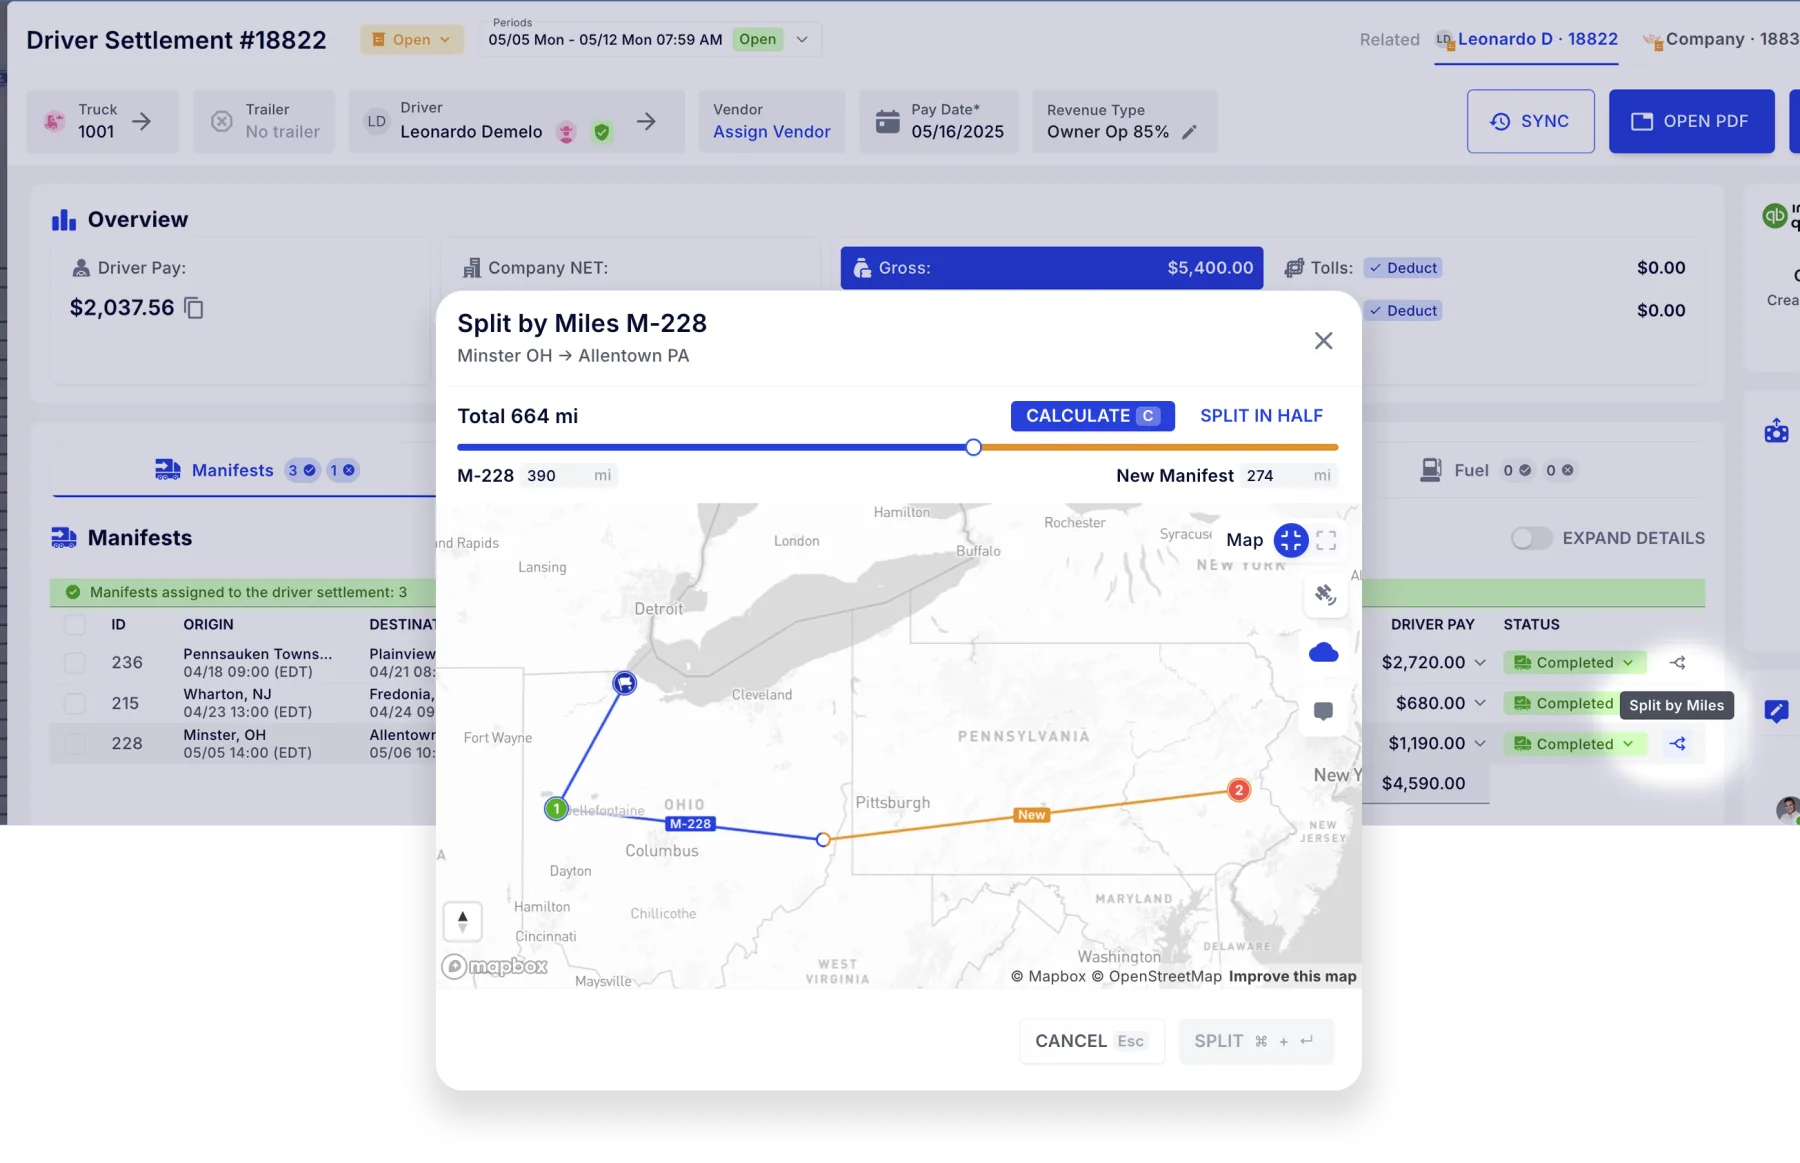The width and height of the screenshot is (1800, 1163).
Task: Open the settlement Open status dropdown
Action: pyautogui.click(x=411, y=40)
